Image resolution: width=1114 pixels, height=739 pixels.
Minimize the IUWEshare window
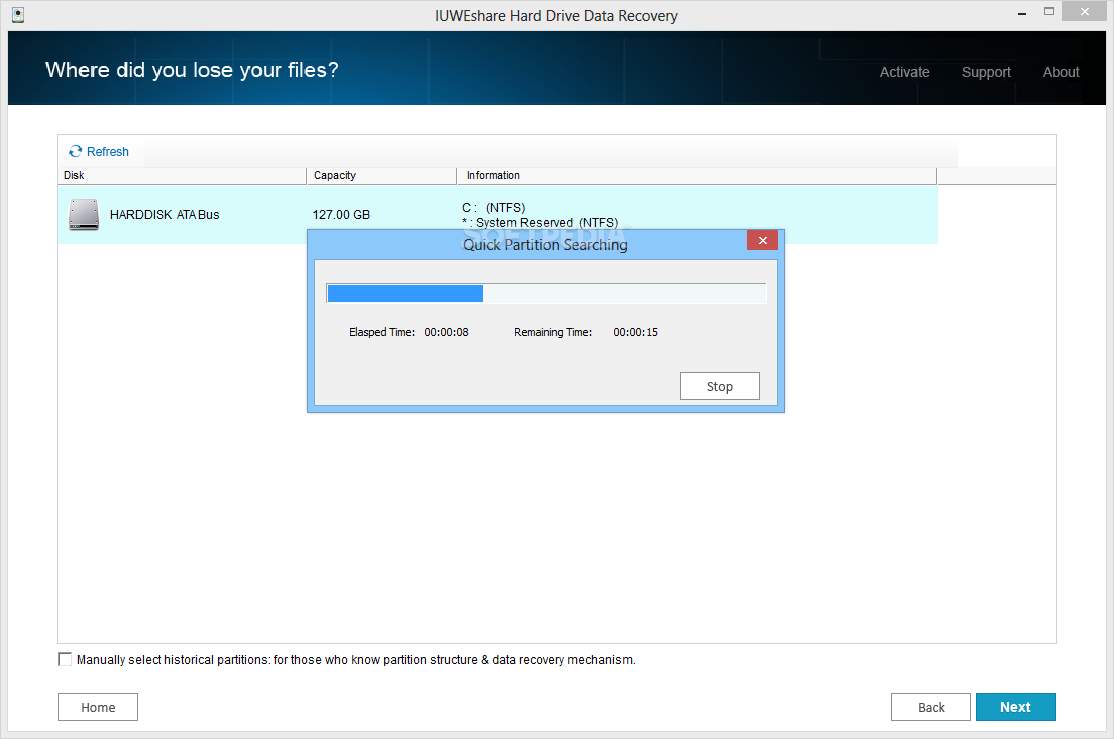(x=1022, y=13)
